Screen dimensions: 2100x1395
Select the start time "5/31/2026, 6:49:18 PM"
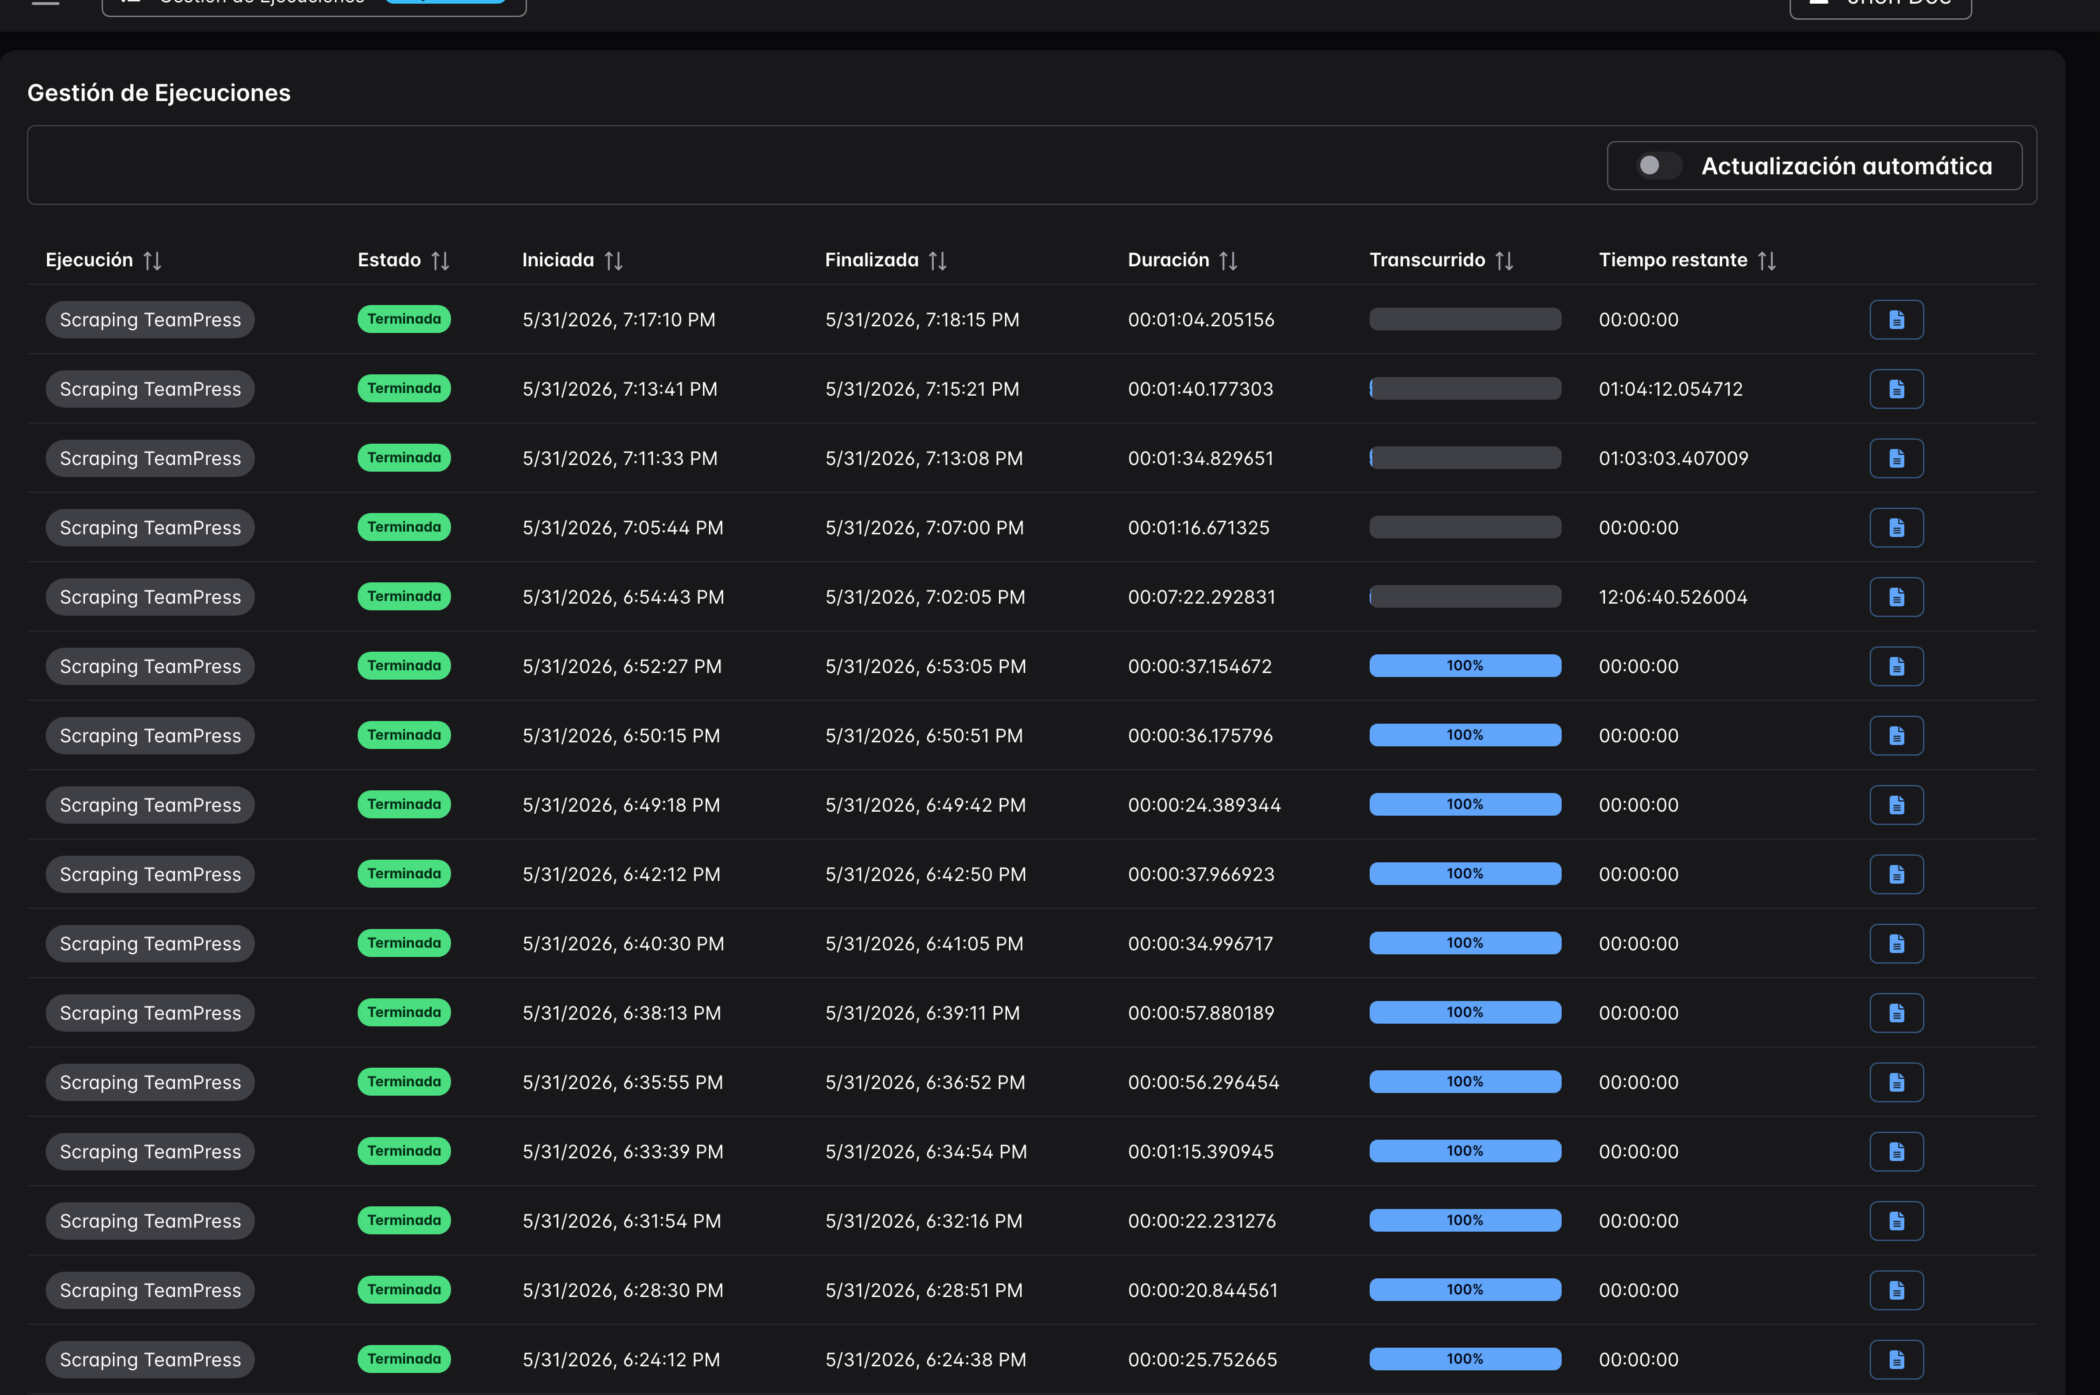621,805
